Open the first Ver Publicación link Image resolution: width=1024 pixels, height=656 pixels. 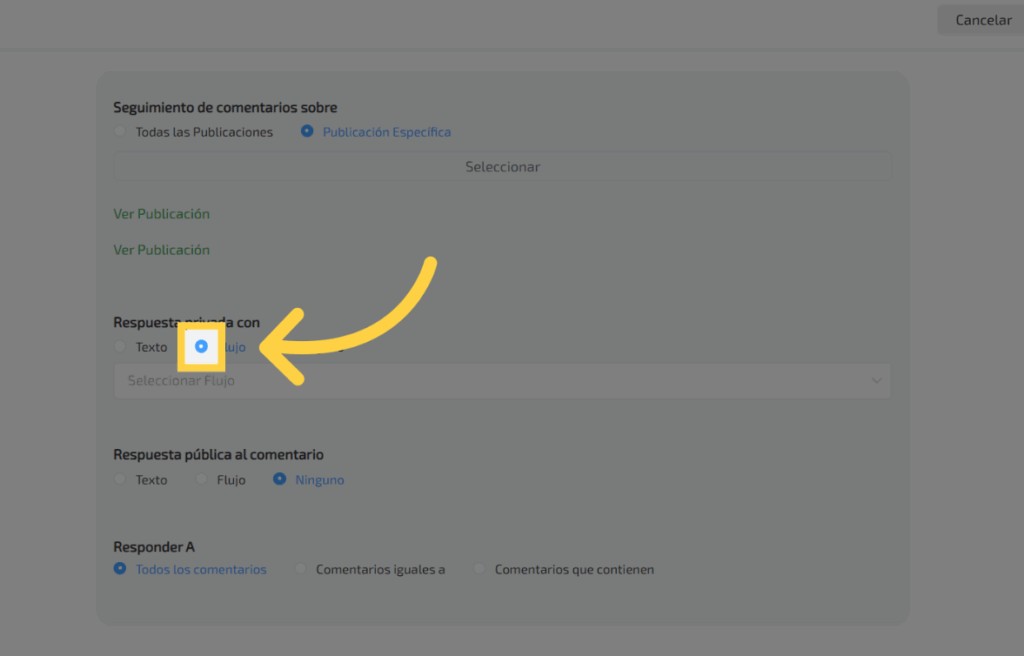coord(162,214)
